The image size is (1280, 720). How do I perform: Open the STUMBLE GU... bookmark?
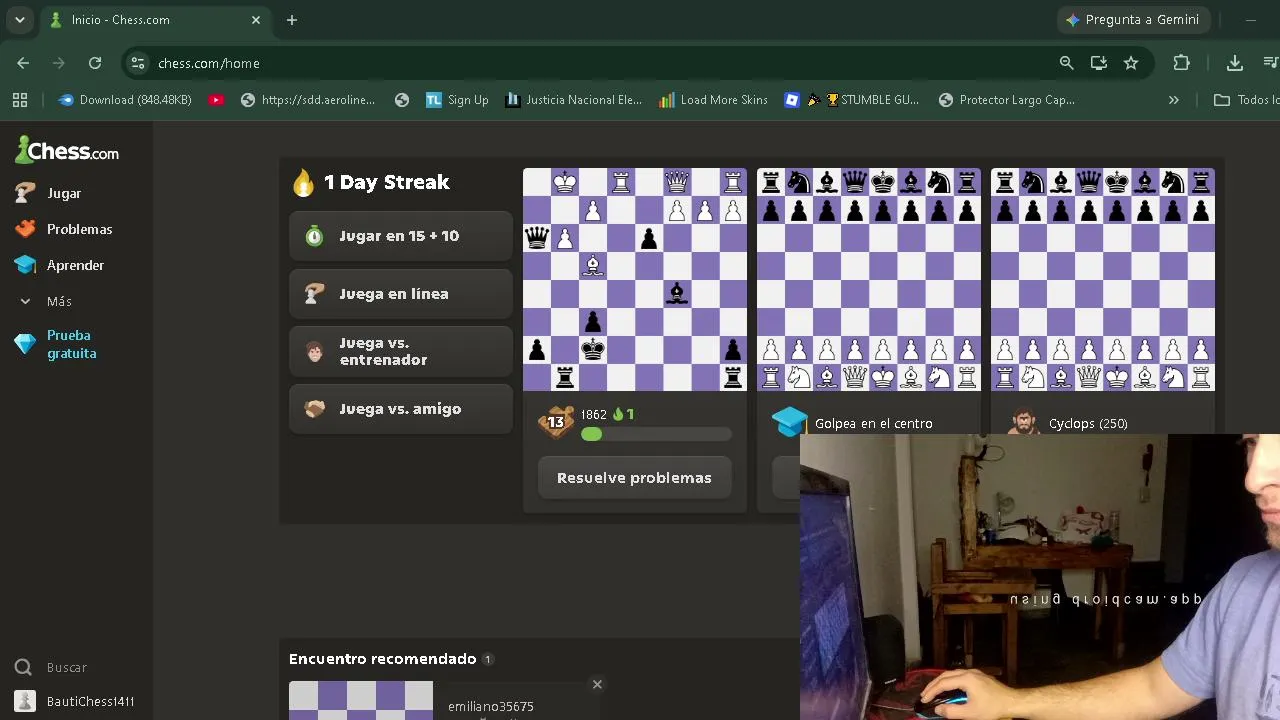point(852,100)
